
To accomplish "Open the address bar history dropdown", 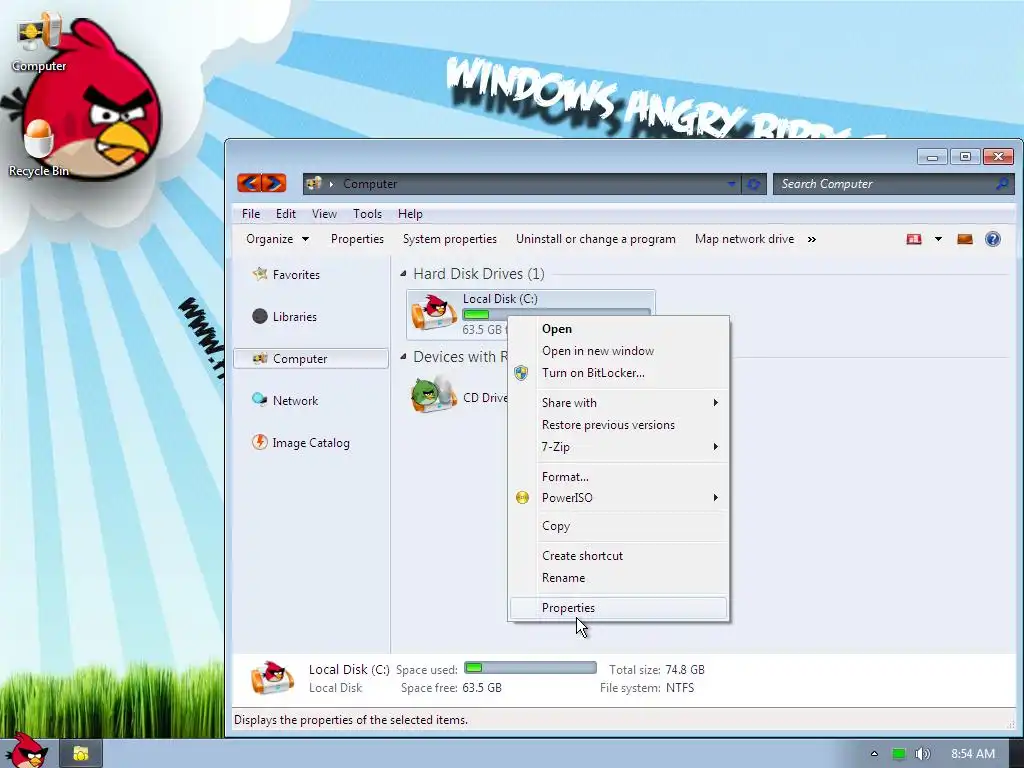I will [731, 184].
